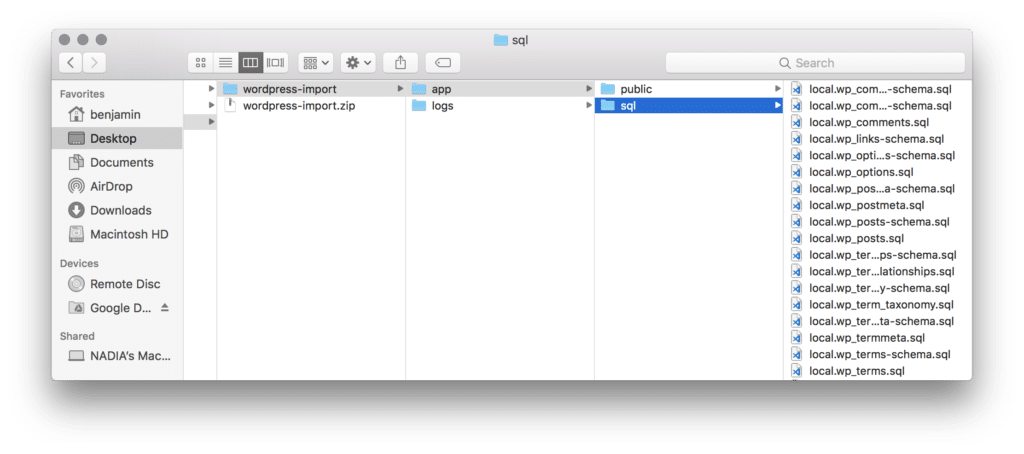Expand arrow next to logs folder
Screen dimensions: 1024x454
[589, 105]
